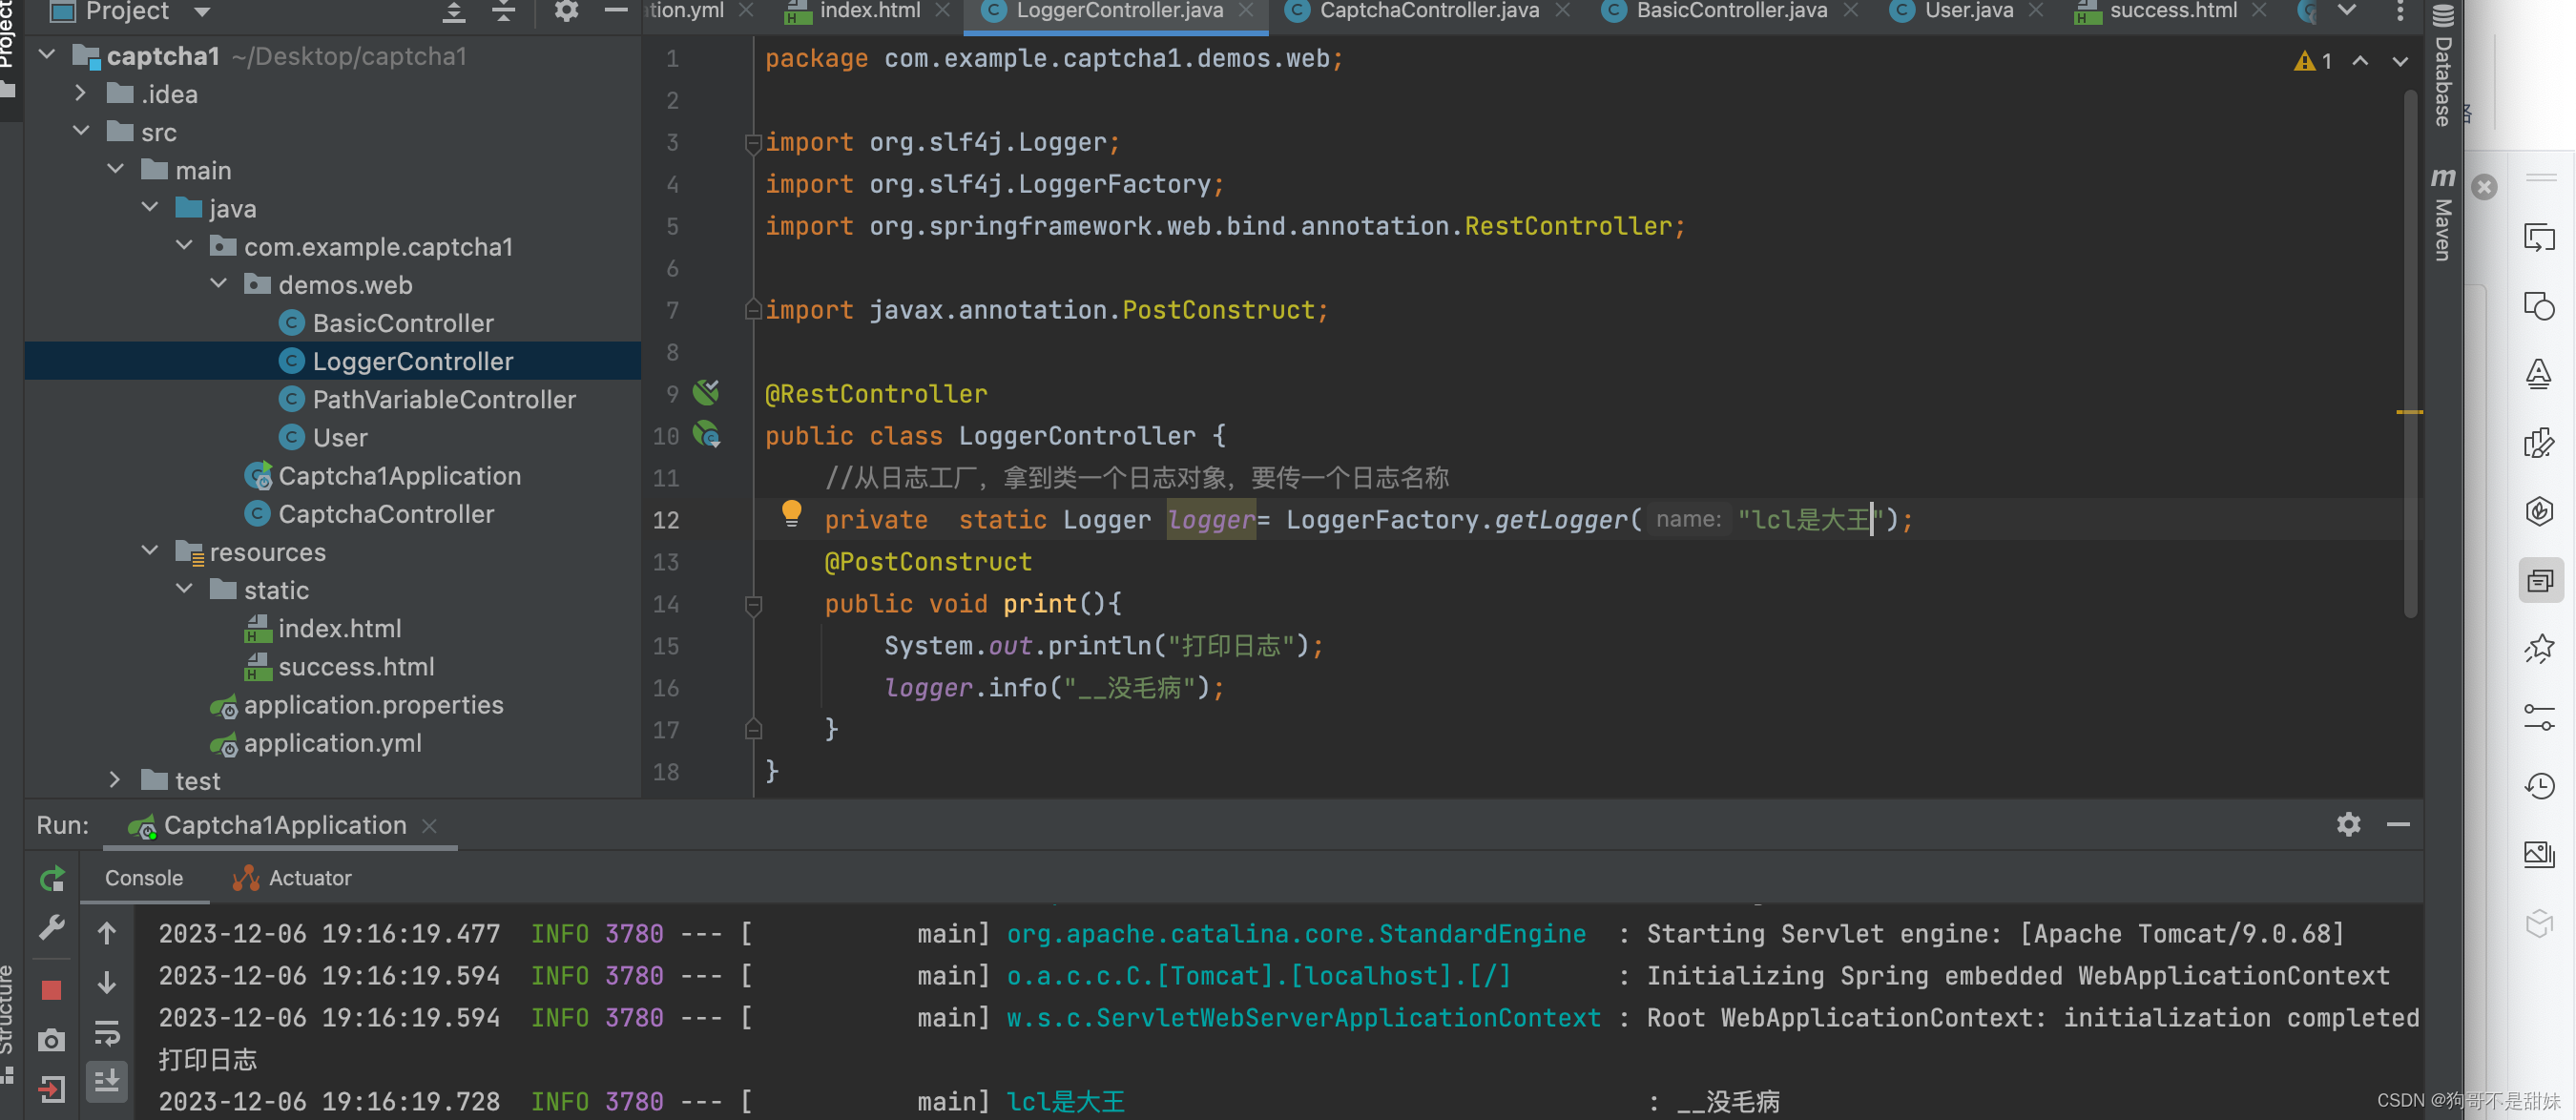Click gutter bean icon on line 10
2576x1120 pixels.
click(707, 434)
